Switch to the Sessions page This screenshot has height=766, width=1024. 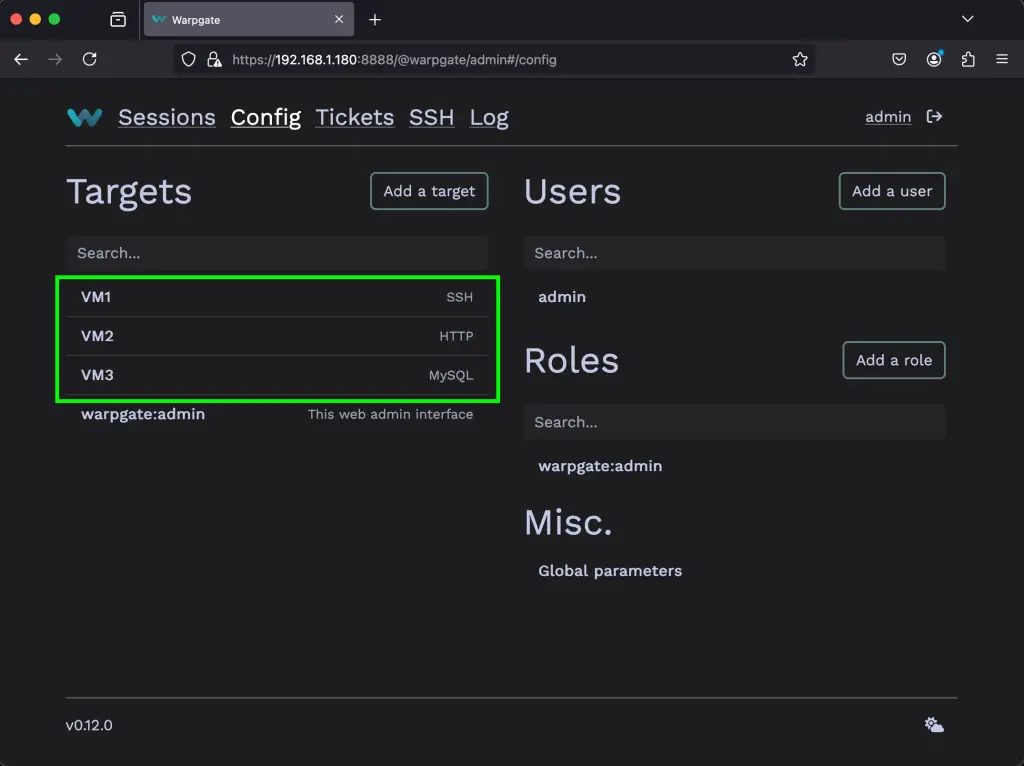[x=167, y=117]
